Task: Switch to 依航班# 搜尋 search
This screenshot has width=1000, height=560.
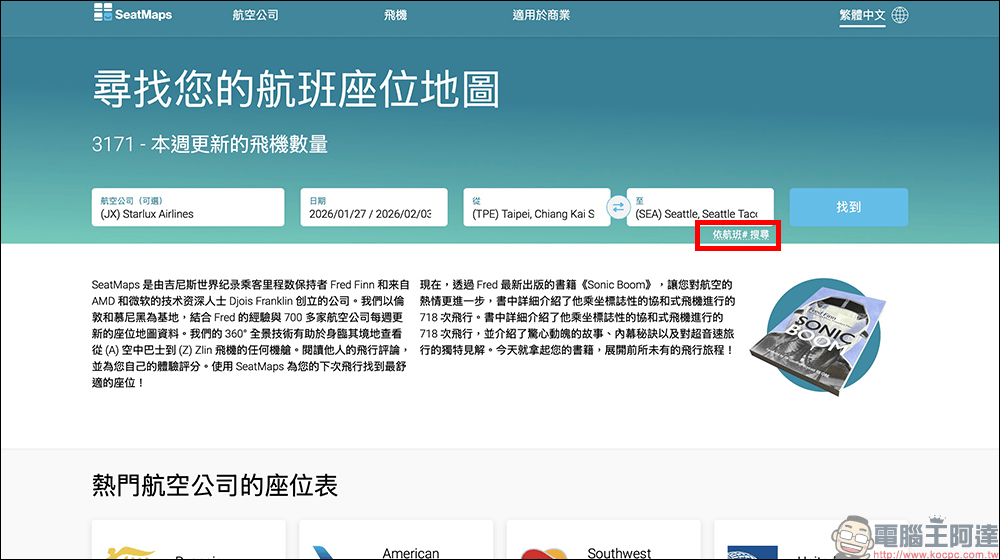Action: [x=740, y=235]
